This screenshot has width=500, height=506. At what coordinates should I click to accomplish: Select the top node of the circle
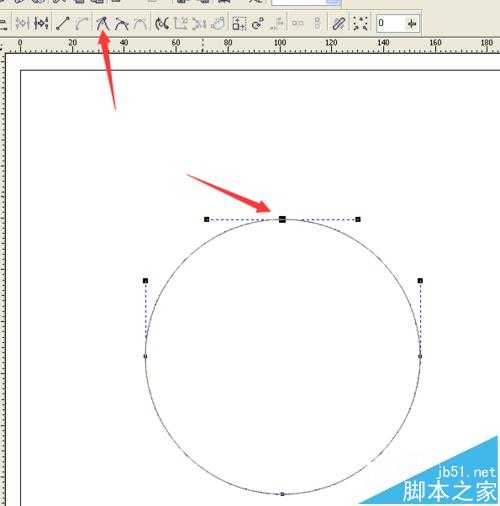click(282, 219)
